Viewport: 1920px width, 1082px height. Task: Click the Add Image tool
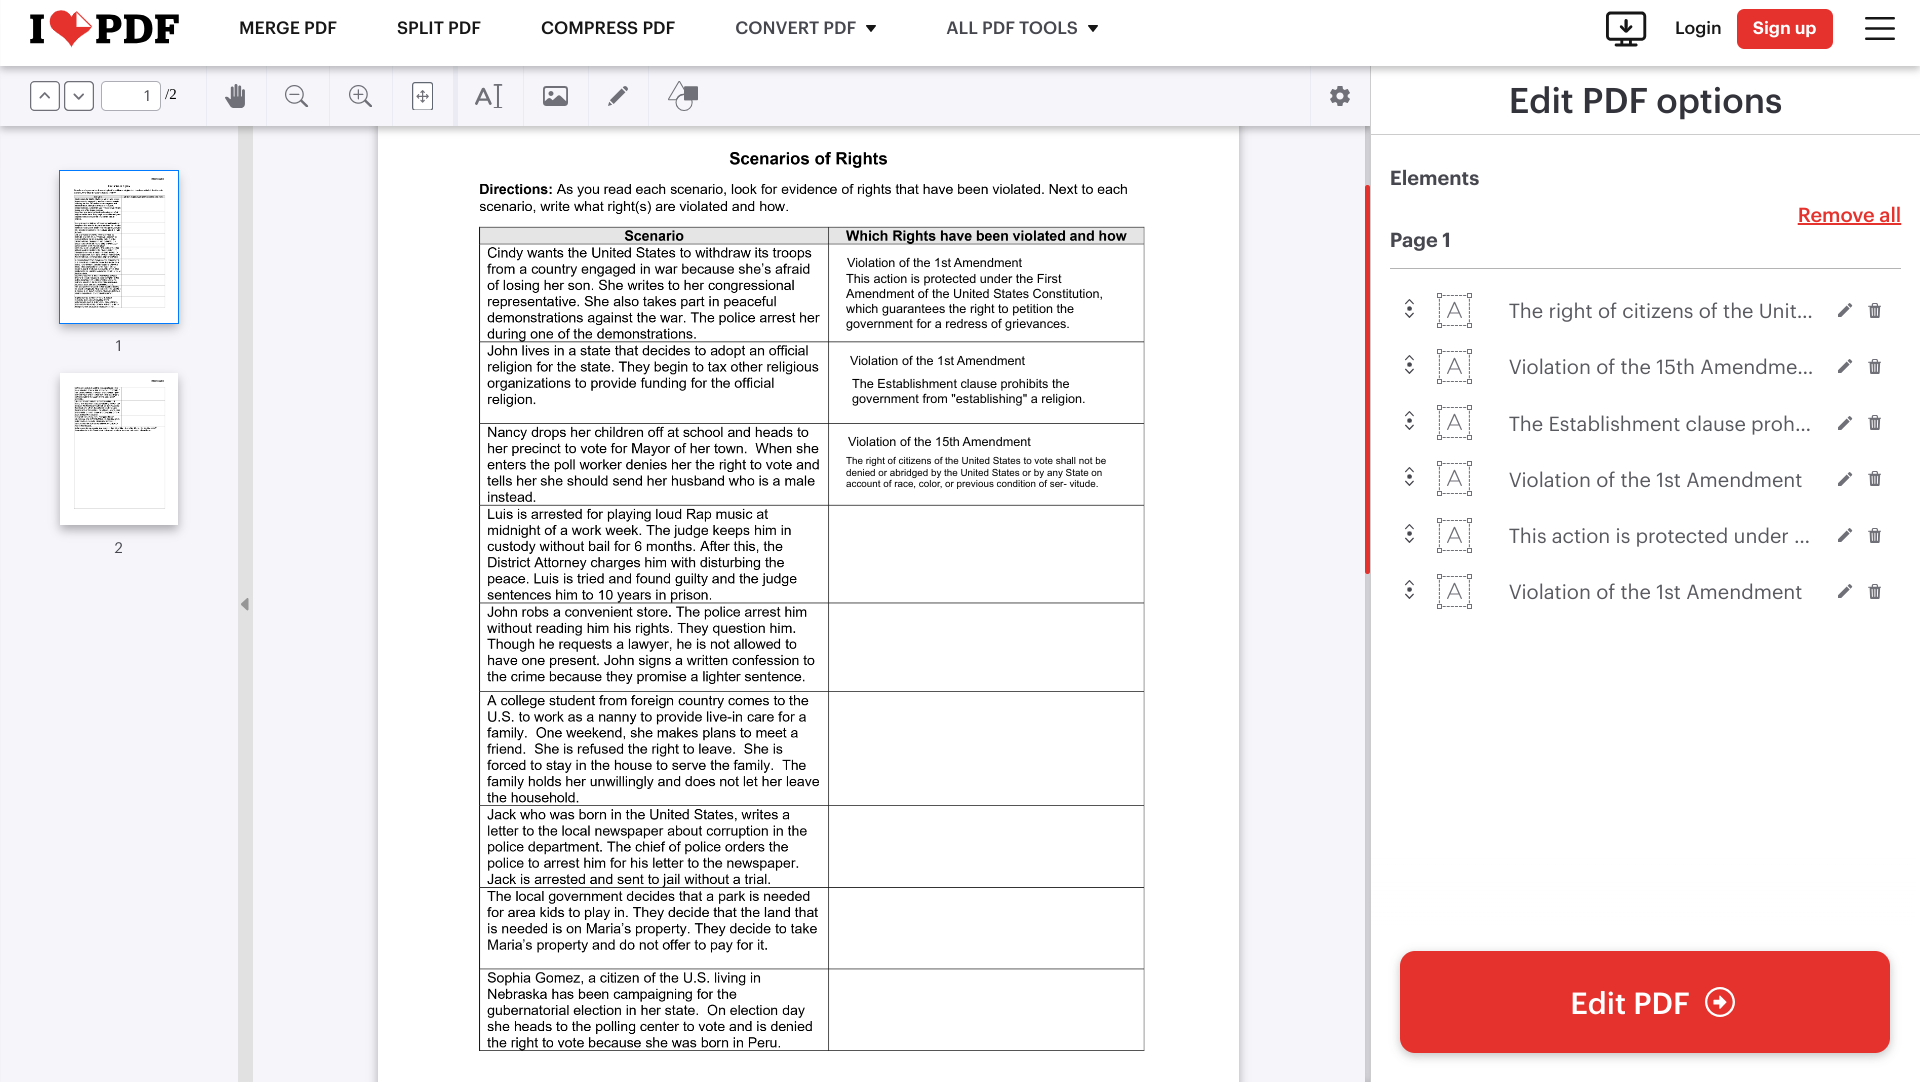555,96
